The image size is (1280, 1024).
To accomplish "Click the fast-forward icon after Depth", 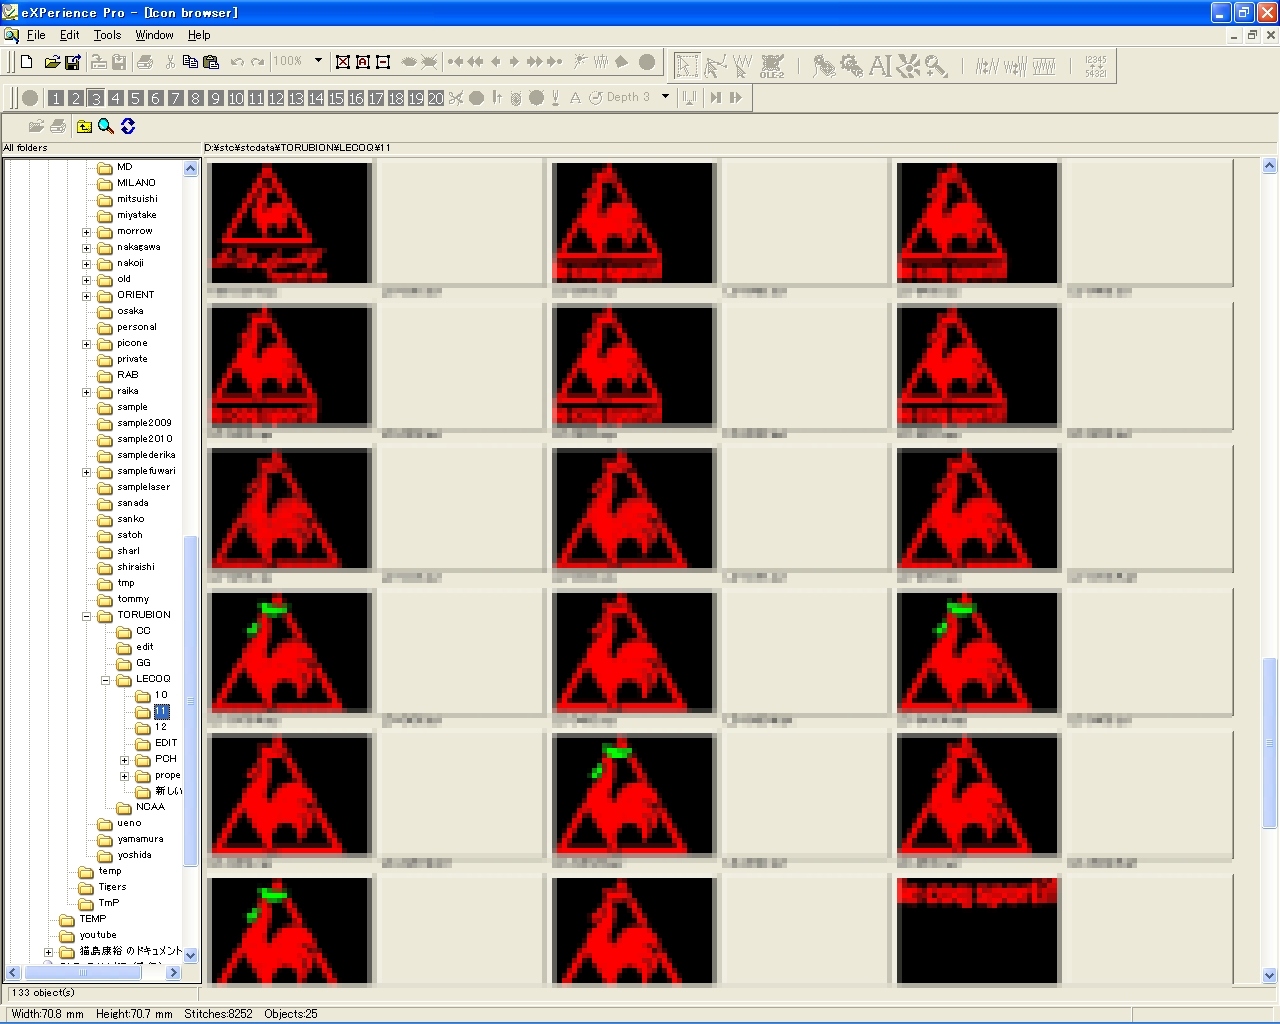I will pos(736,97).
